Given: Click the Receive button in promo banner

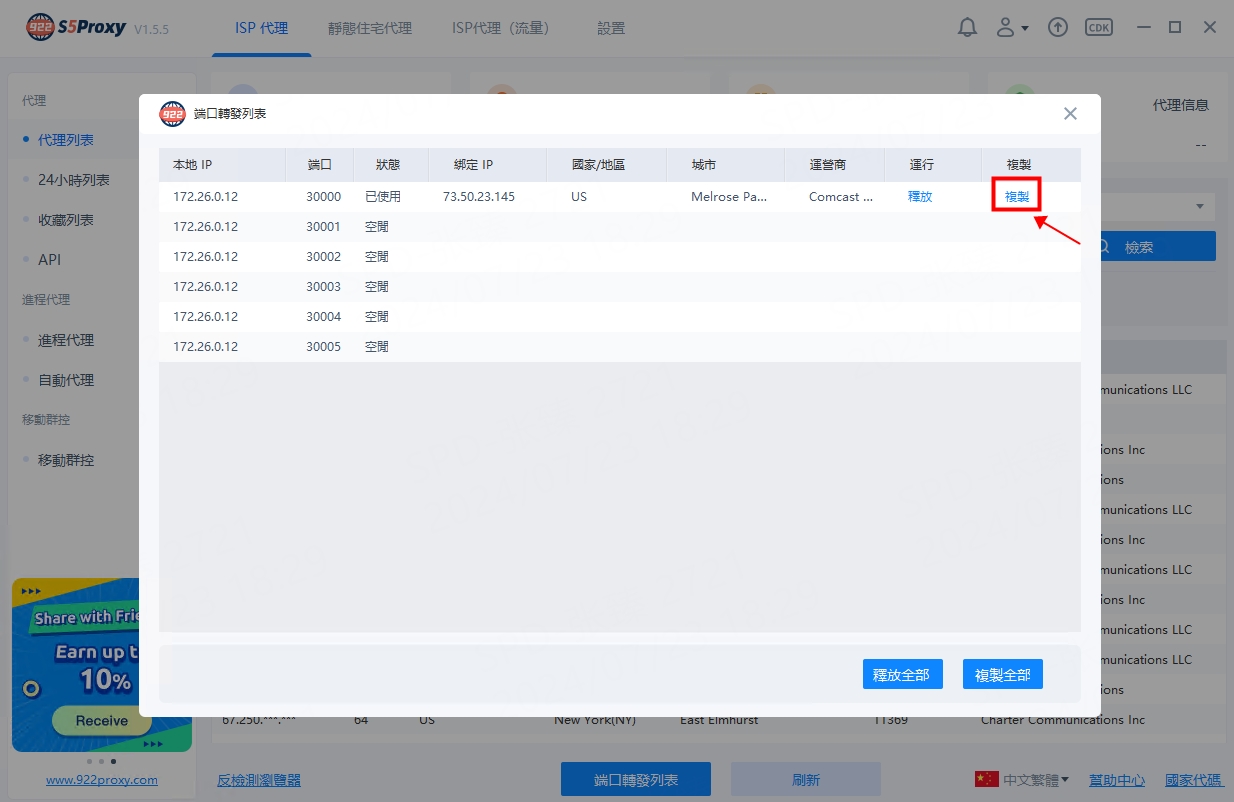Looking at the screenshot, I should coord(101,720).
